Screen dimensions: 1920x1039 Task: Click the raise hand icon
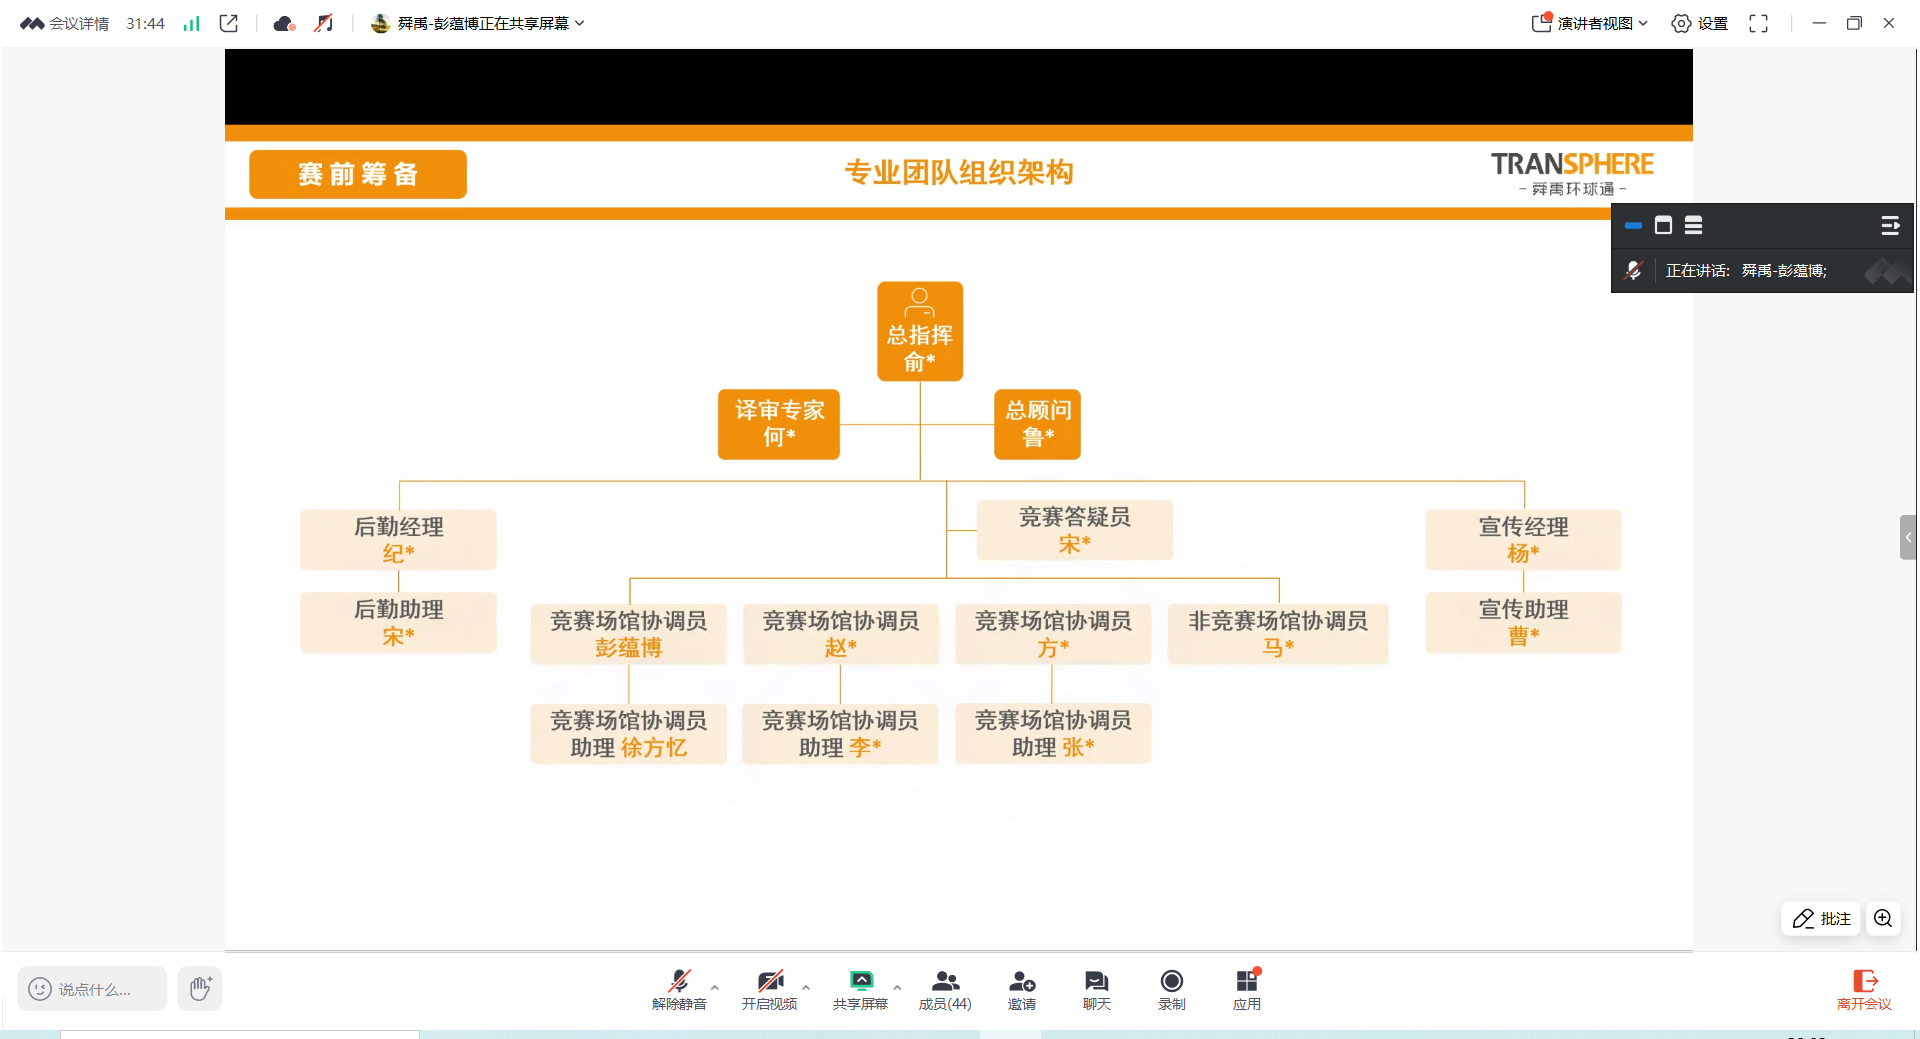coord(200,989)
